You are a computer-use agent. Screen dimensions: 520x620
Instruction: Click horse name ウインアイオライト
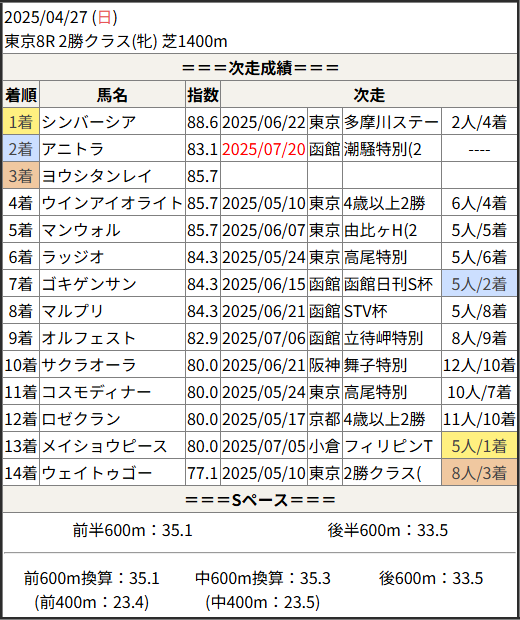tap(112, 203)
